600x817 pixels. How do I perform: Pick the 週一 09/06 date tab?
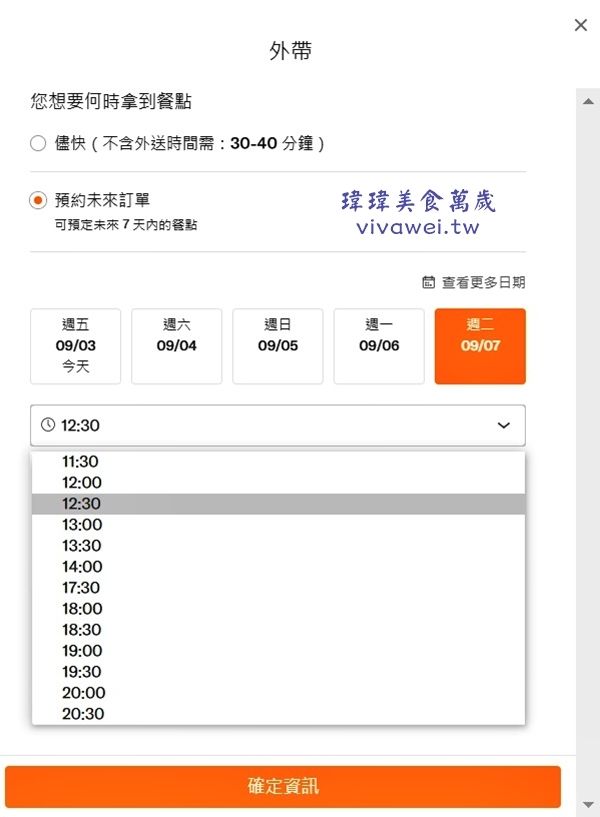point(379,346)
